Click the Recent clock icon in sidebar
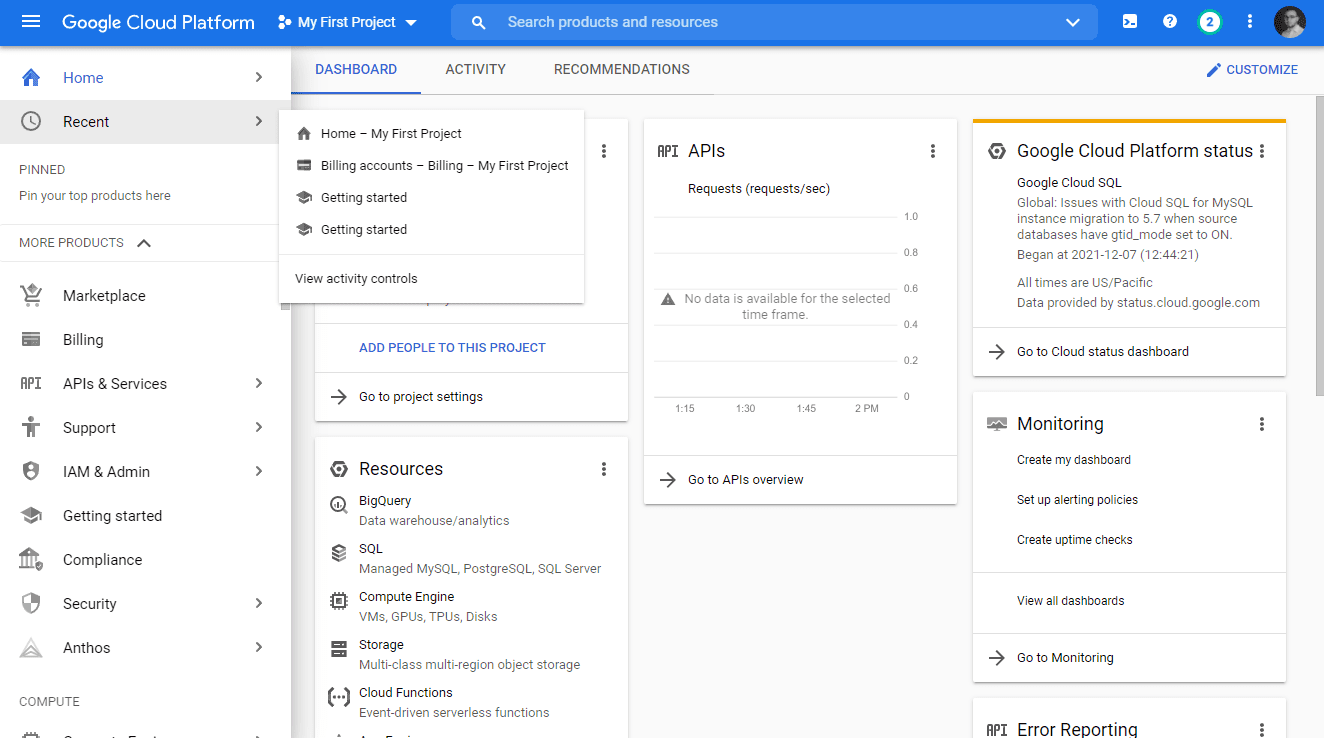Screen dimensions: 1324x738 [x=31, y=121]
